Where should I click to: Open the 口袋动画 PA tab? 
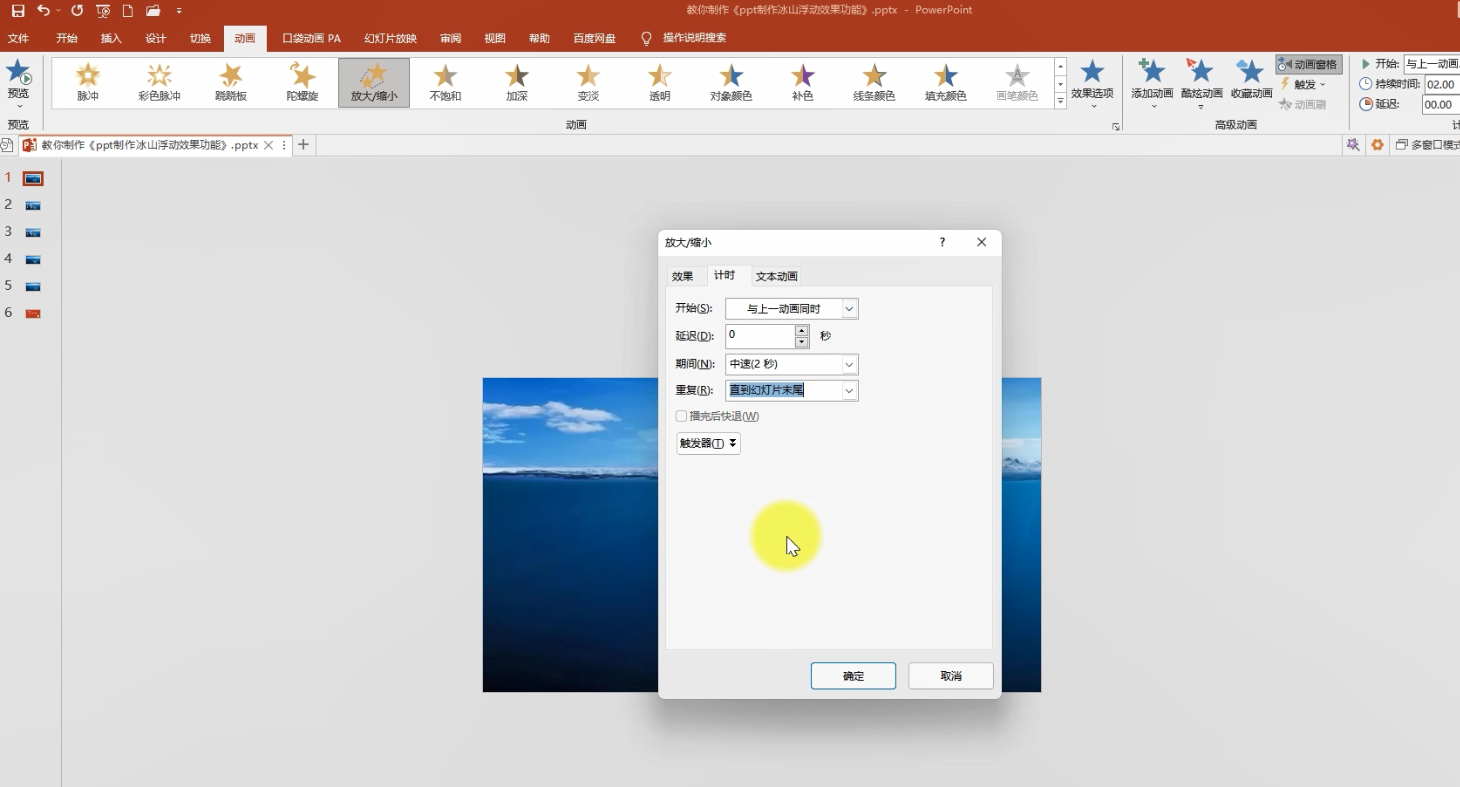point(311,38)
